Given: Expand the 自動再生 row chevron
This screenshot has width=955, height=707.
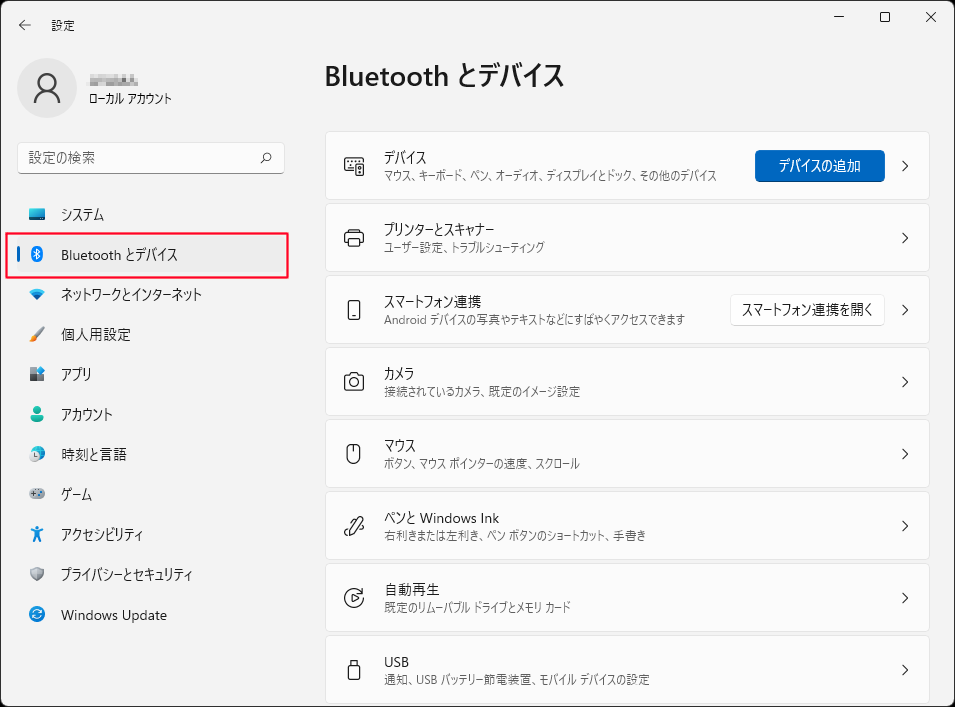Looking at the screenshot, I should (905, 597).
